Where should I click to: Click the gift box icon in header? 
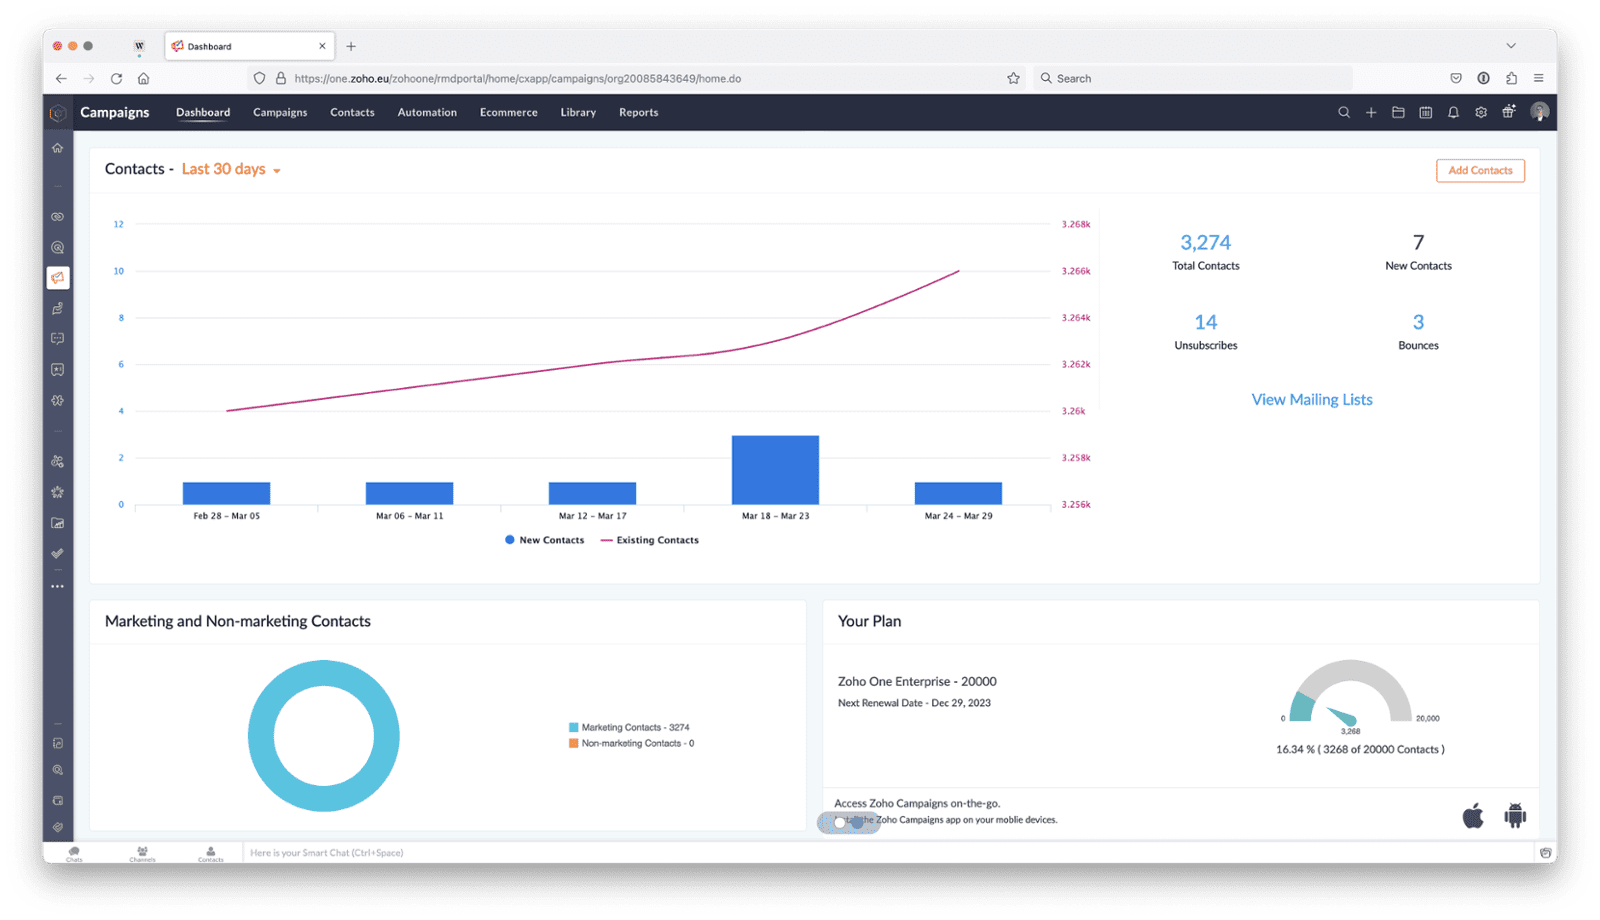pyautogui.click(x=1508, y=112)
